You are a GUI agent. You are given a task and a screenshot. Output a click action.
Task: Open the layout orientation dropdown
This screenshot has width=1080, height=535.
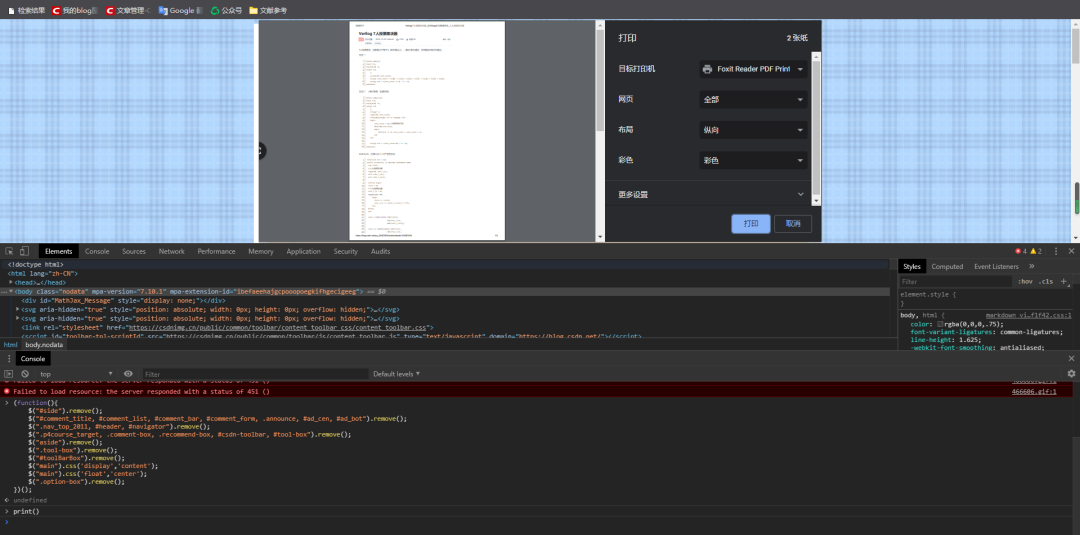[x=753, y=130]
